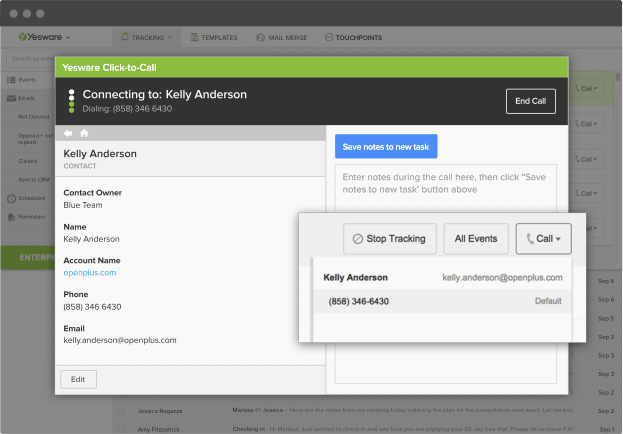End the current call
Viewport: 623px width, 434px height.
pyautogui.click(x=531, y=101)
